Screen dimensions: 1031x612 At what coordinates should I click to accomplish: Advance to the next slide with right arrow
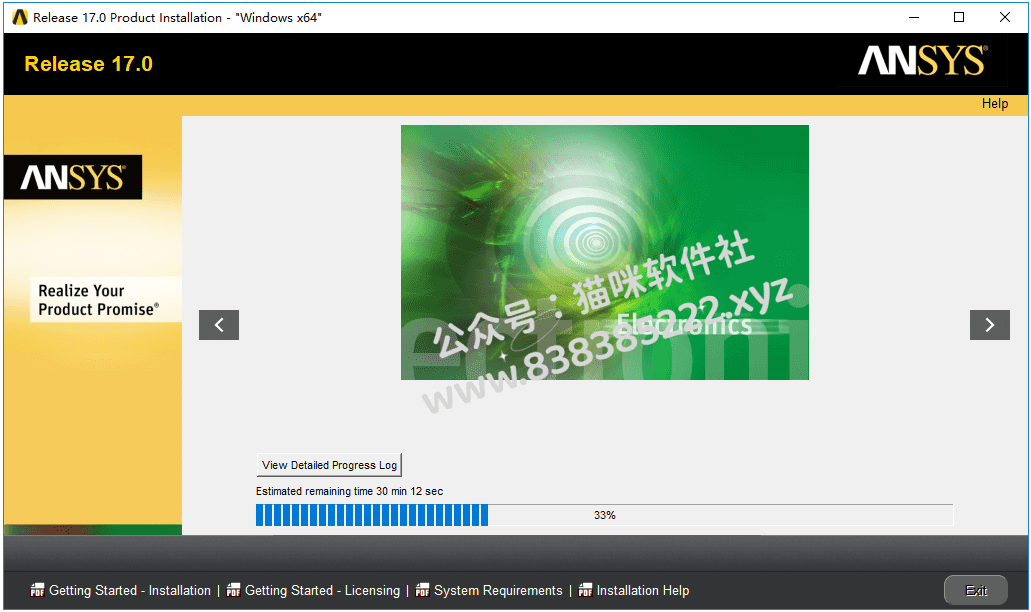point(990,325)
